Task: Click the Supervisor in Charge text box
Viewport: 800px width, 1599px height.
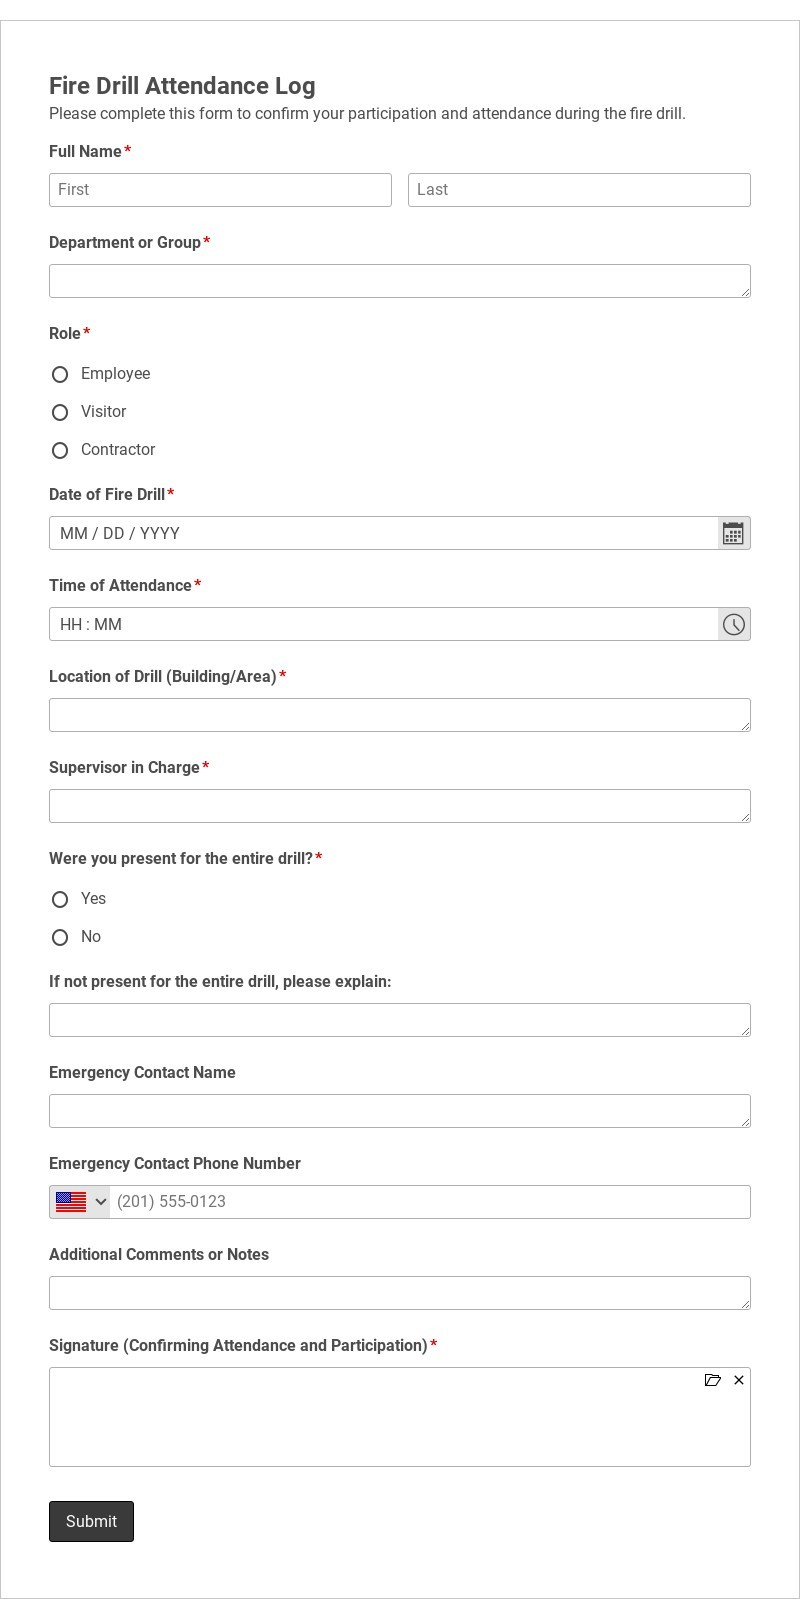Action: coord(400,806)
